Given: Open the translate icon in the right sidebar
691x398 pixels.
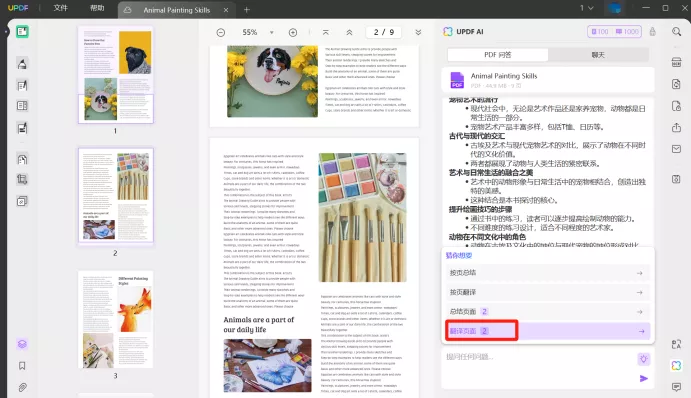Looking at the screenshot, I should [676, 344].
